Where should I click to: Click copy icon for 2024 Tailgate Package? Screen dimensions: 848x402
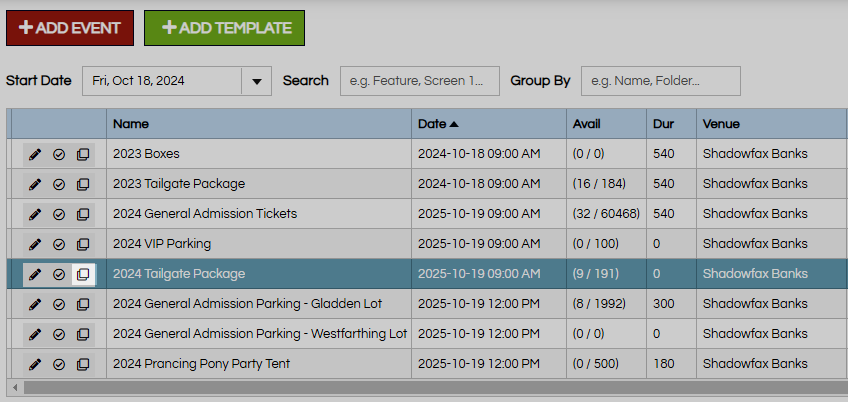coord(83,274)
